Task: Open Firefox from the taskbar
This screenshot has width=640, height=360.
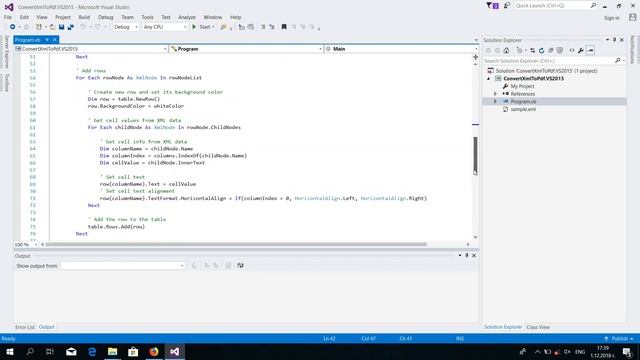Action: pos(154,352)
